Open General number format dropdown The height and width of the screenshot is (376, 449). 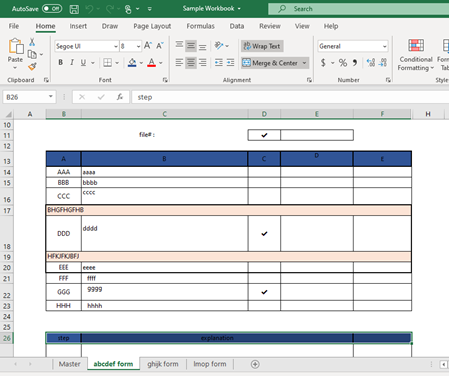point(385,46)
